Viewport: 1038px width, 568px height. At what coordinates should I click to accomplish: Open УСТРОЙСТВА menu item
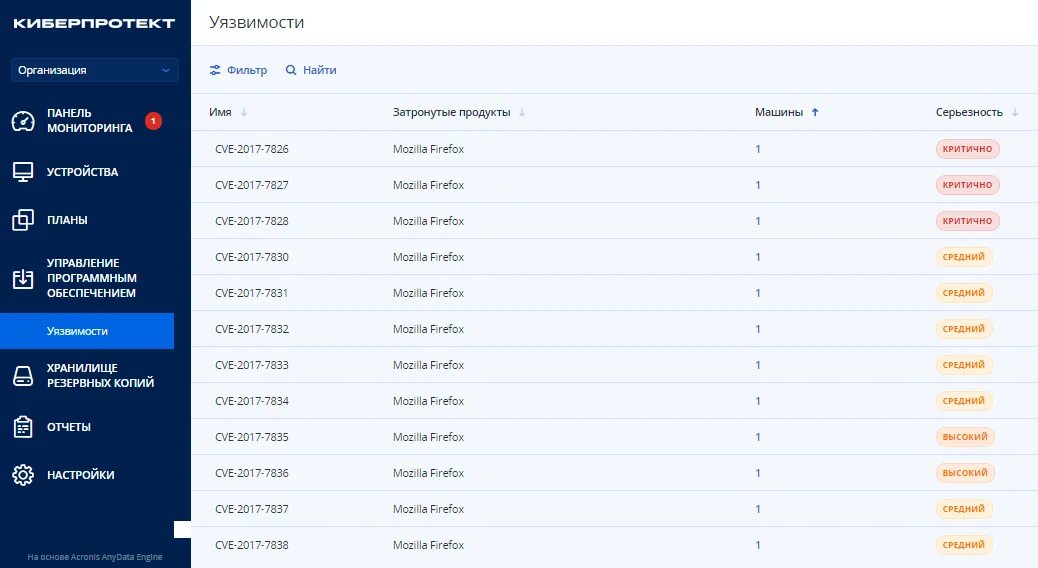(x=82, y=172)
